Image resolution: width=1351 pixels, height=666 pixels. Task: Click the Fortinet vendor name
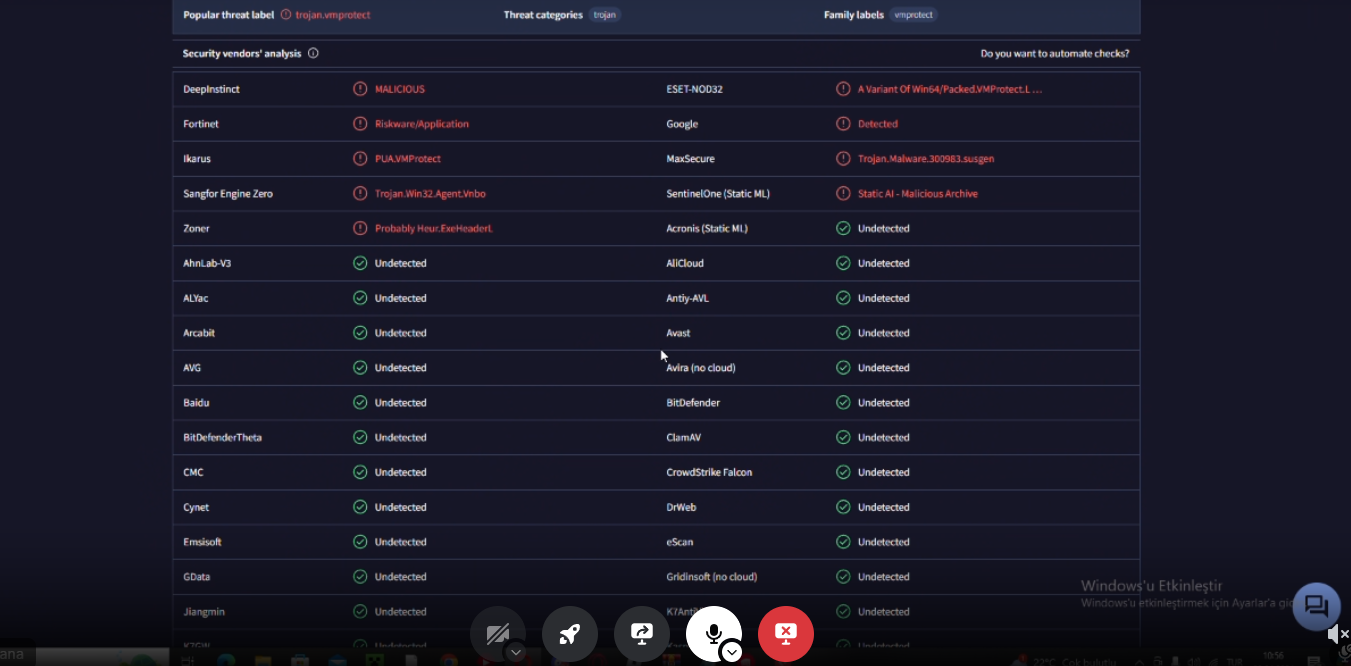tap(201, 124)
